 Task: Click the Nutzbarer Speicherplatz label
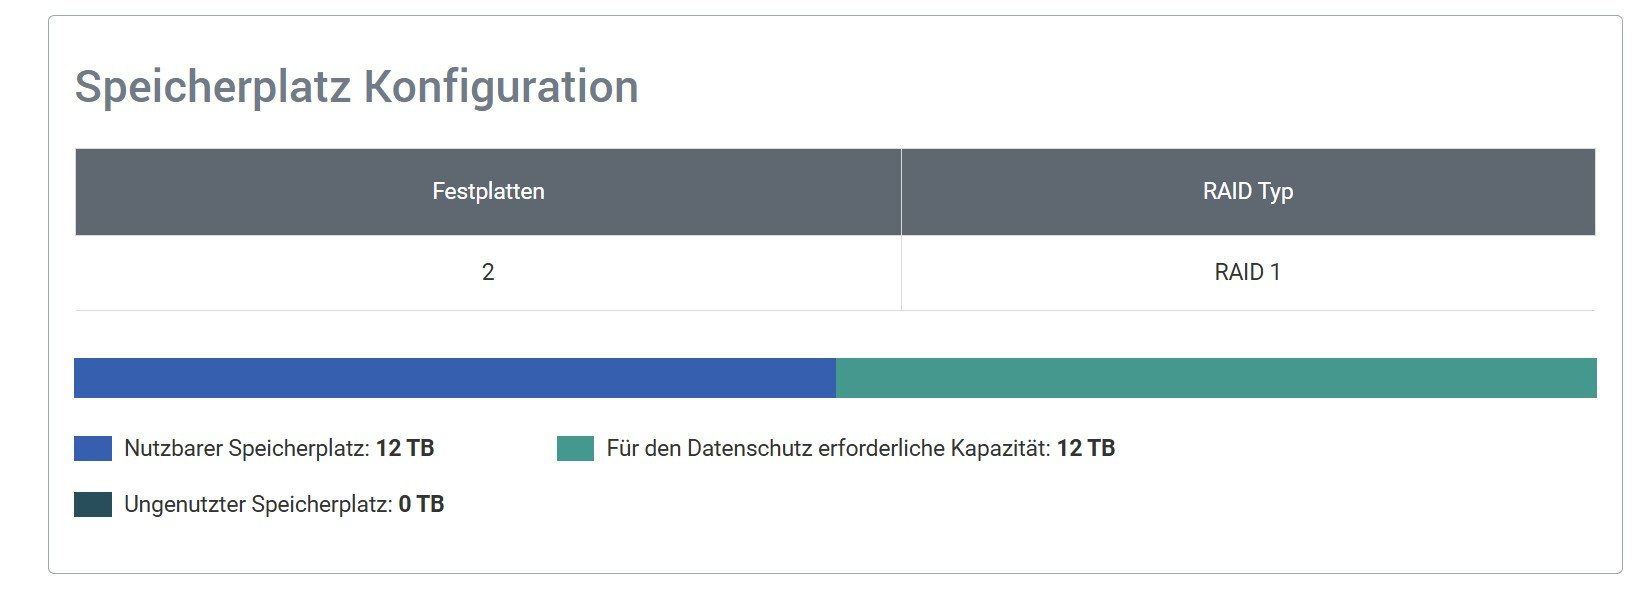[x=247, y=448]
